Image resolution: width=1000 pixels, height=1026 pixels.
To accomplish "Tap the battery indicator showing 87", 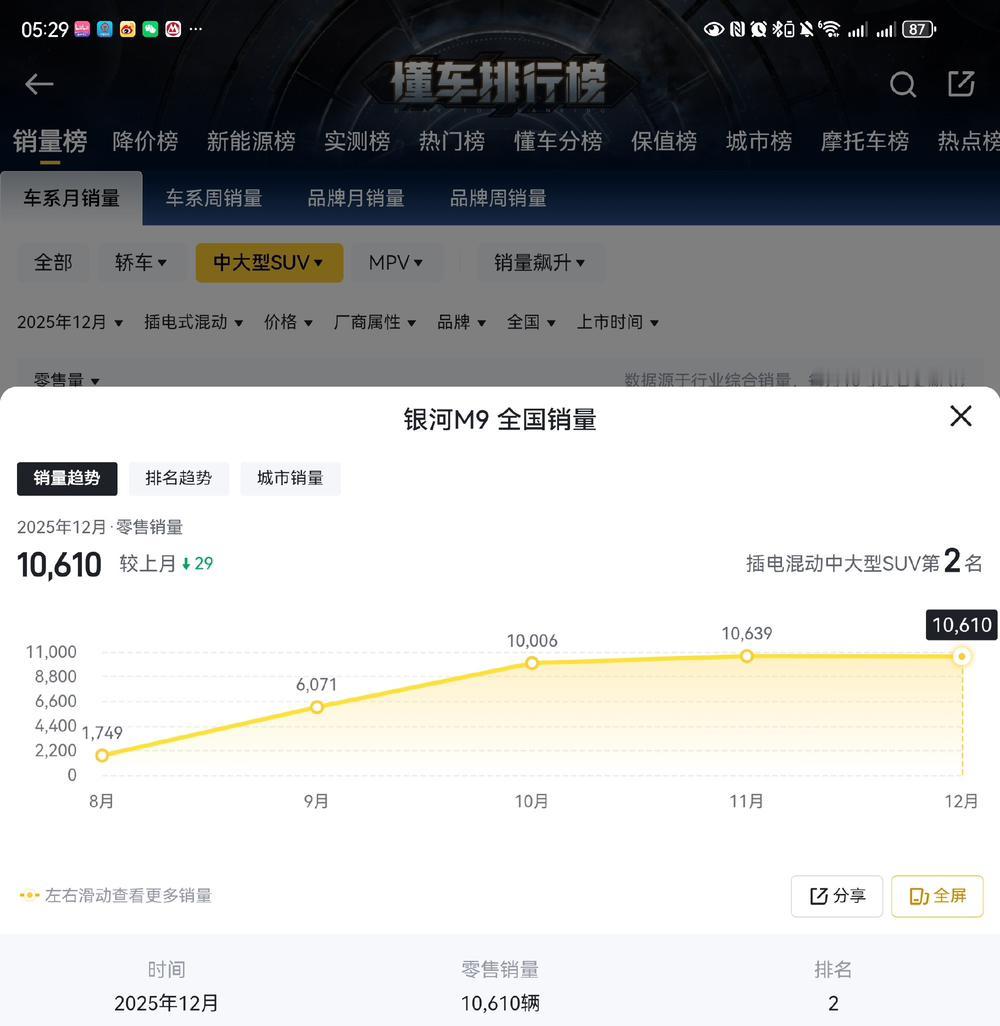I will [919, 29].
